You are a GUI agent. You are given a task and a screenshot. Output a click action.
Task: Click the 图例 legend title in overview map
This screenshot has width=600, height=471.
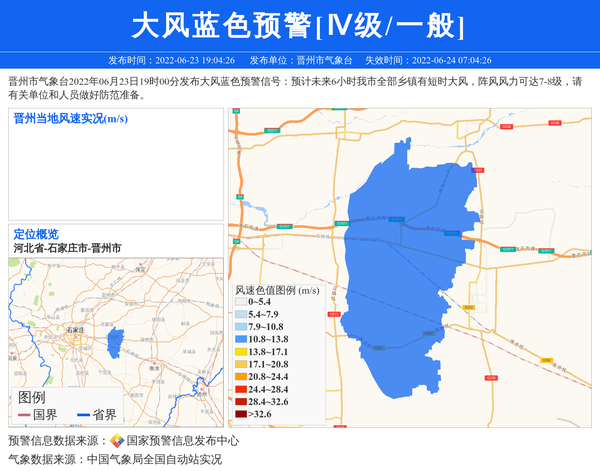pyautogui.click(x=31, y=398)
